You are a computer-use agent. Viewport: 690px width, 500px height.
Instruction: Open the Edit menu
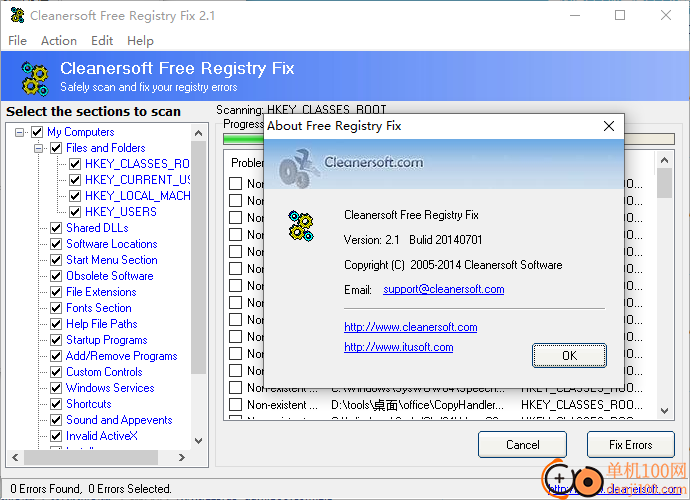[102, 41]
